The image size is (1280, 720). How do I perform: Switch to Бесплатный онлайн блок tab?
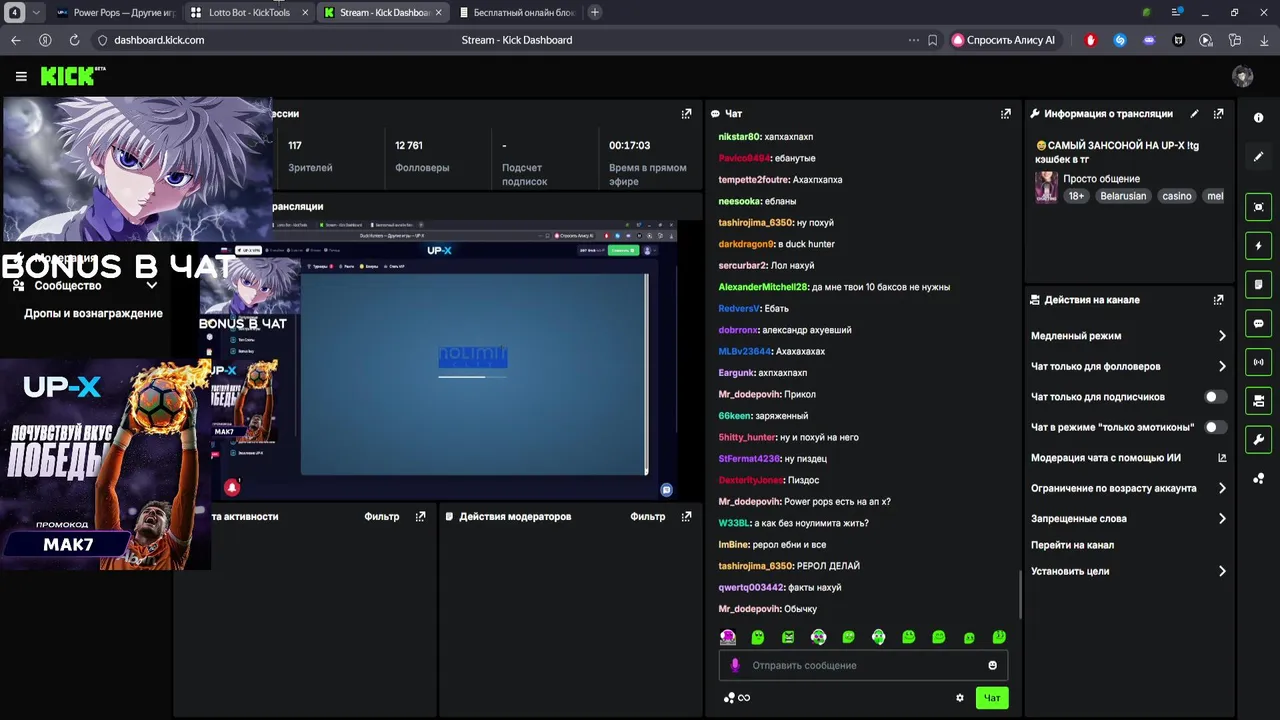pyautogui.click(x=517, y=13)
